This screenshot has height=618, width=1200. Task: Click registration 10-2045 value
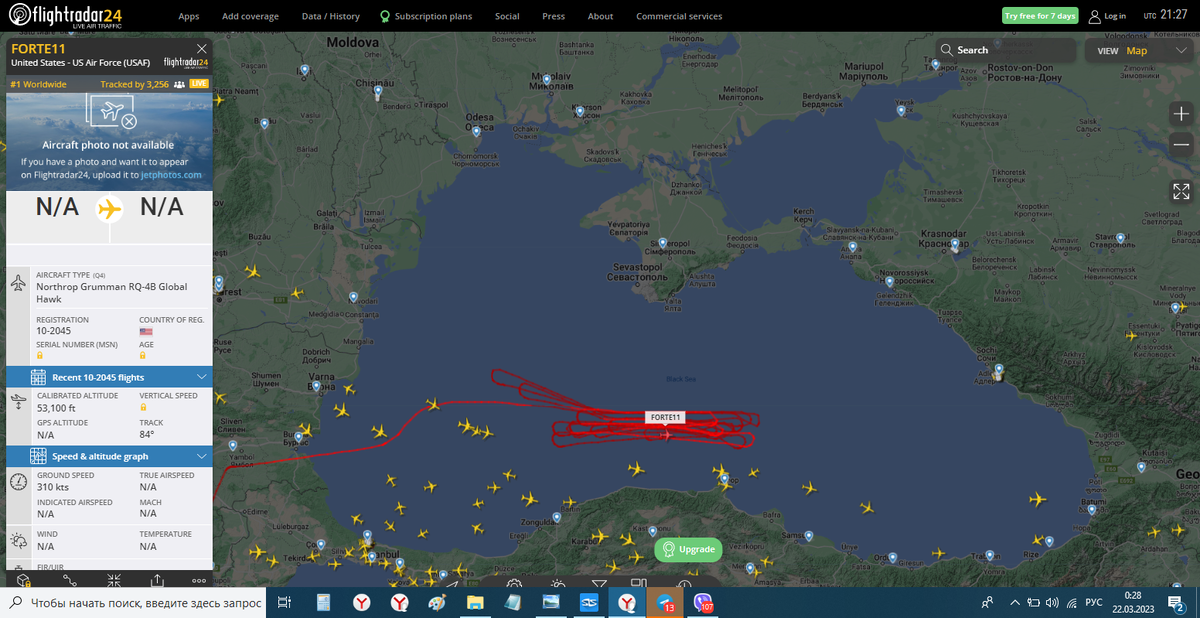[54, 330]
